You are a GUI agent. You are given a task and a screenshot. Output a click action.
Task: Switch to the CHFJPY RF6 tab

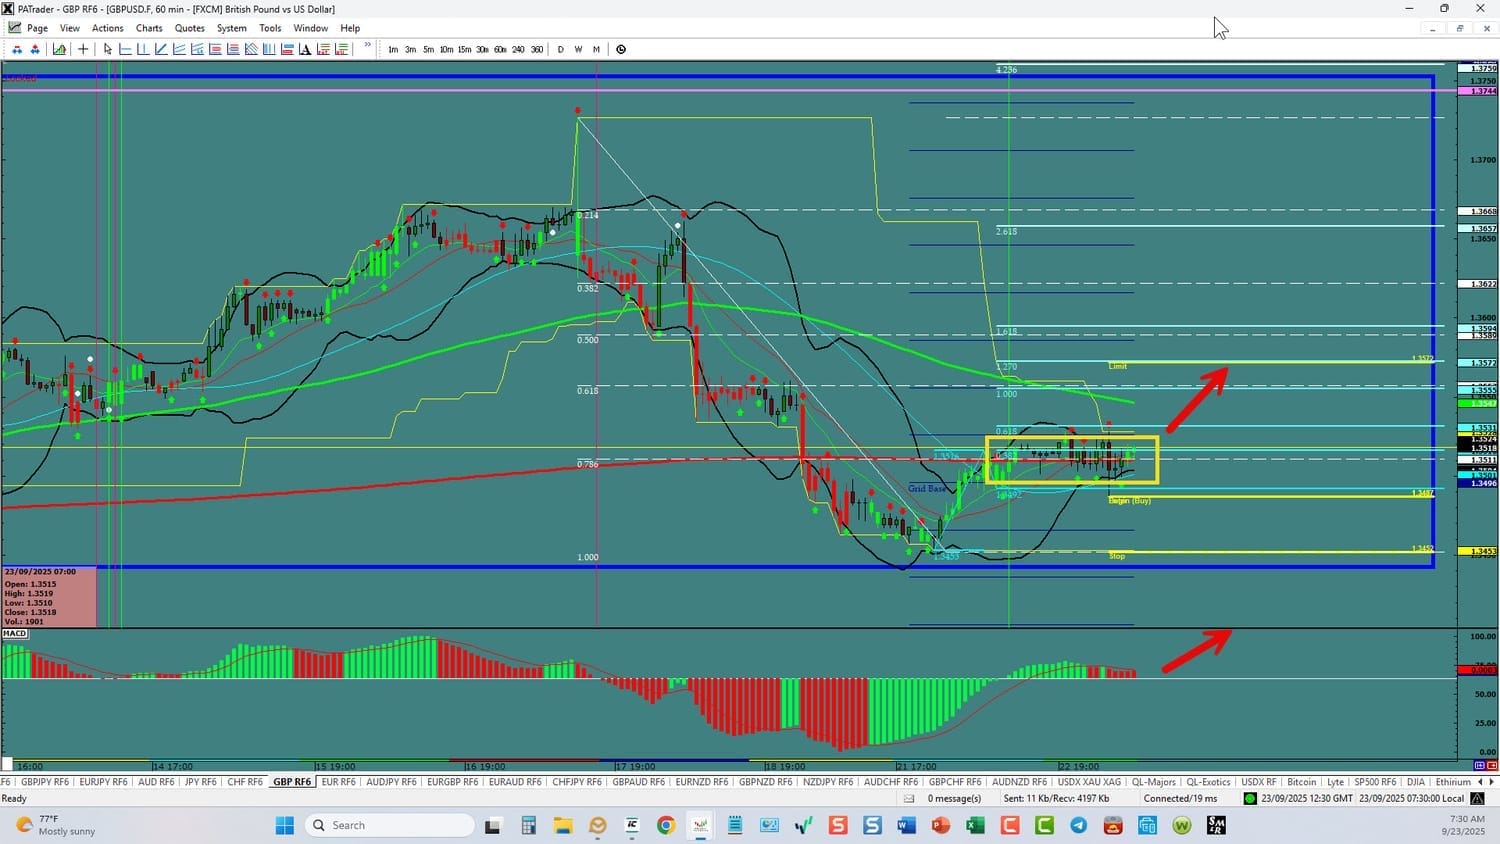577,782
